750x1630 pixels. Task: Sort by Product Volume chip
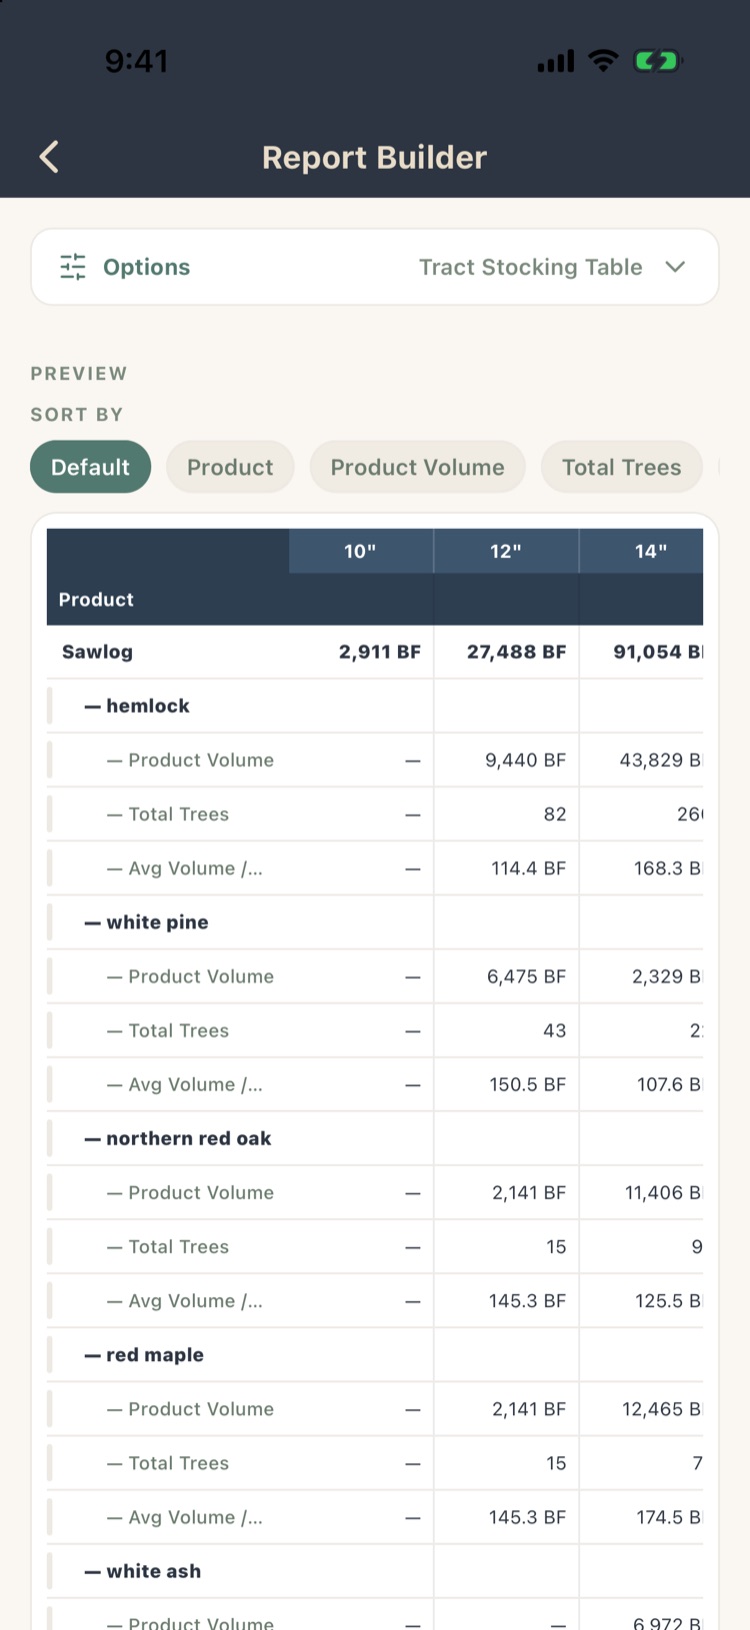pos(417,467)
